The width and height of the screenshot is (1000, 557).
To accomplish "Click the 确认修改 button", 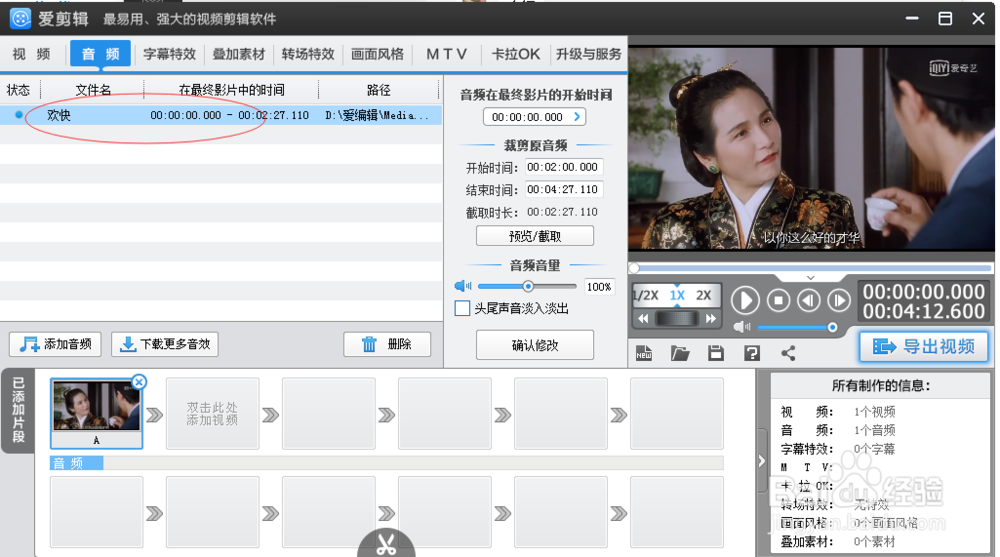I will (x=534, y=345).
